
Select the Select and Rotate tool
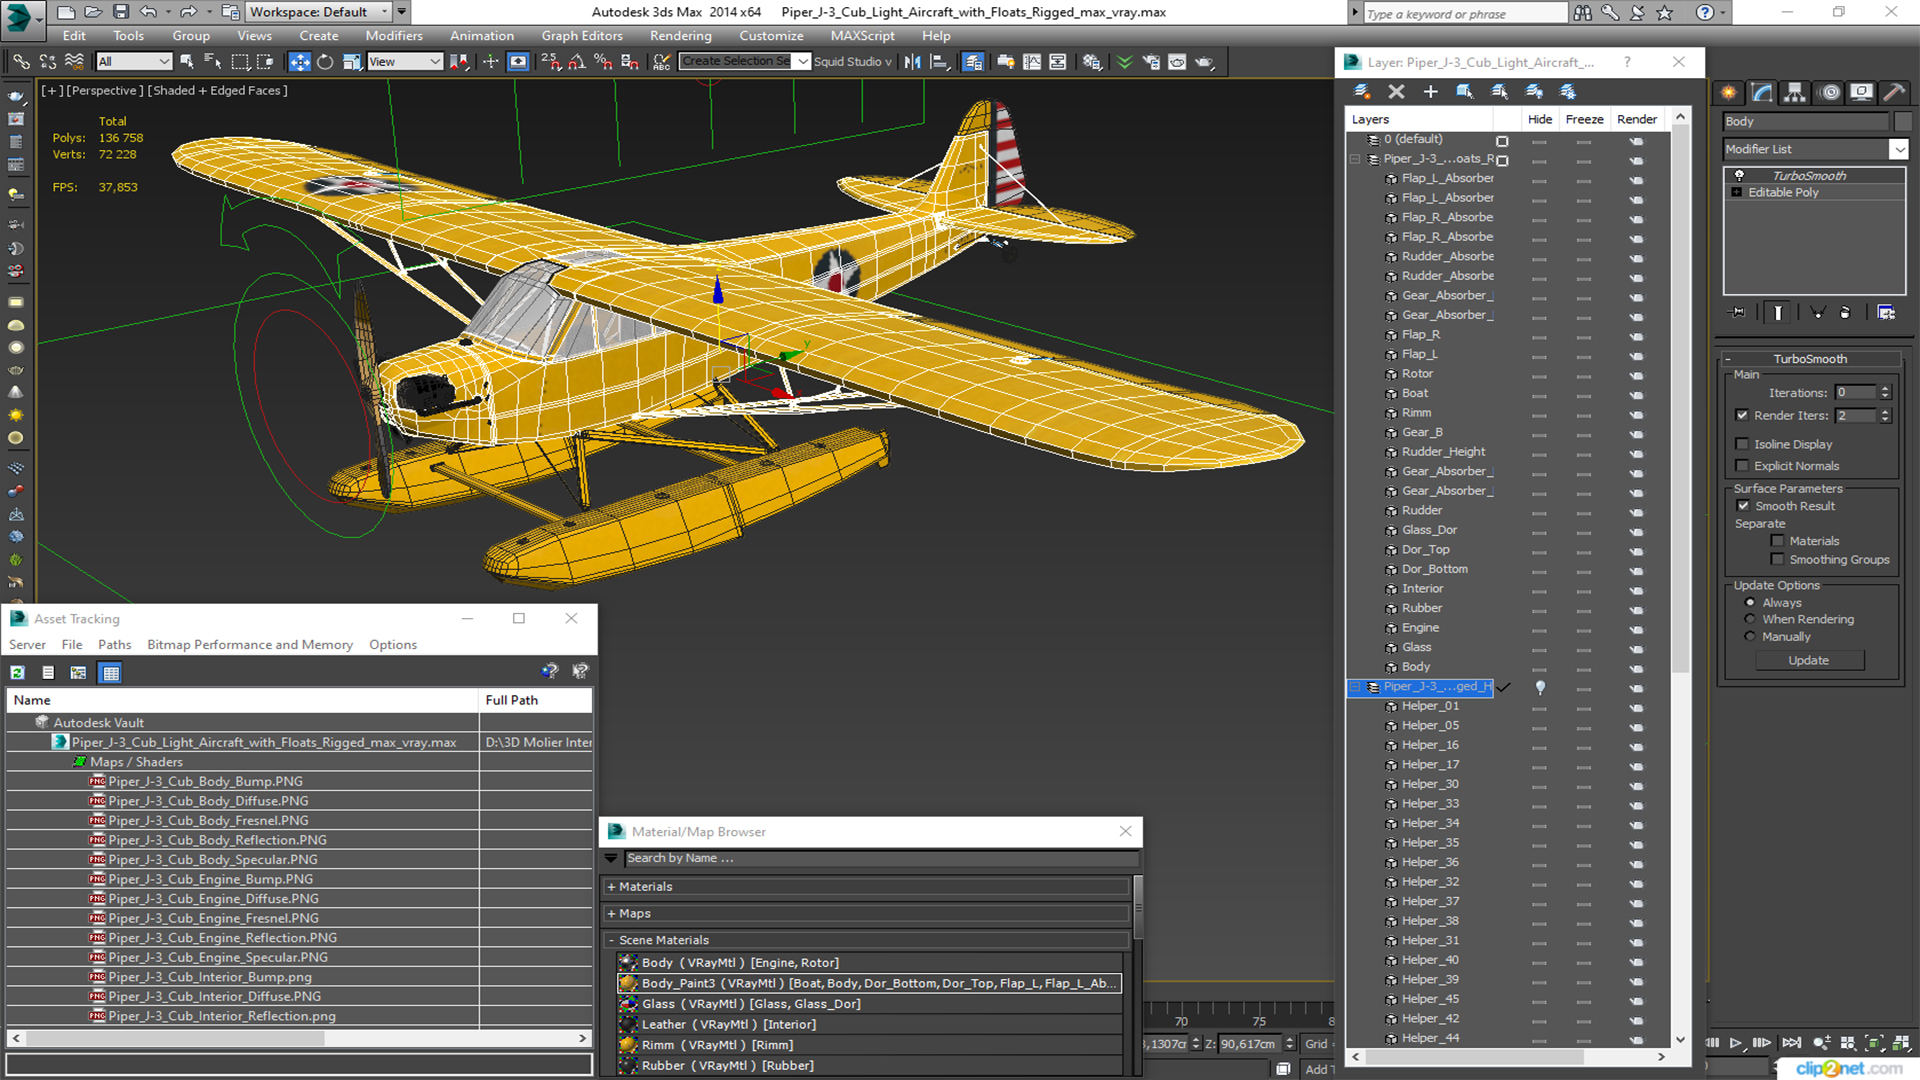325,62
